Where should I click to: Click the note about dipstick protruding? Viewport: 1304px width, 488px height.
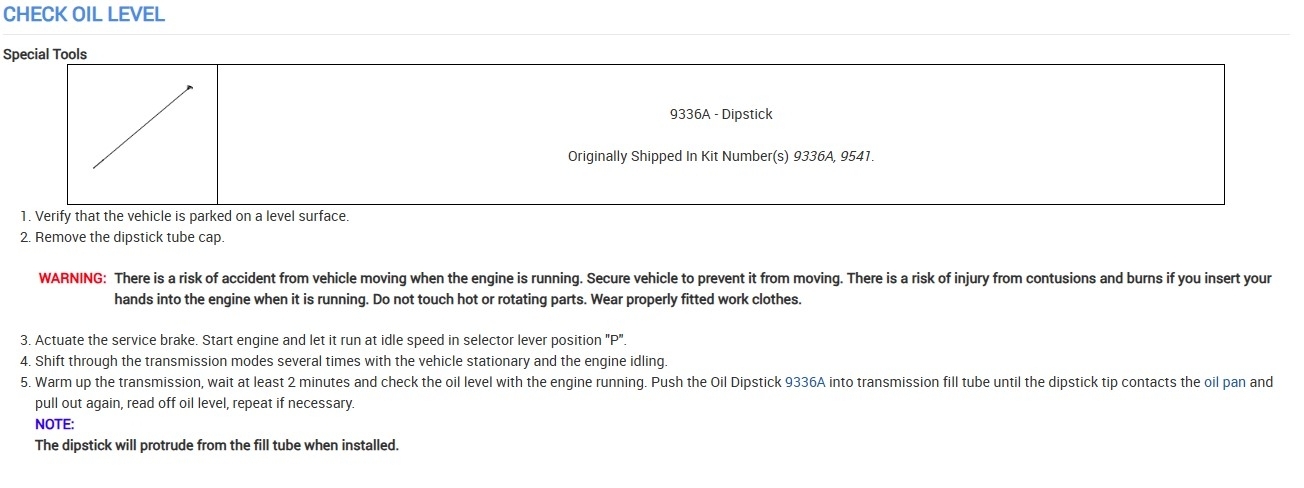click(x=216, y=446)
